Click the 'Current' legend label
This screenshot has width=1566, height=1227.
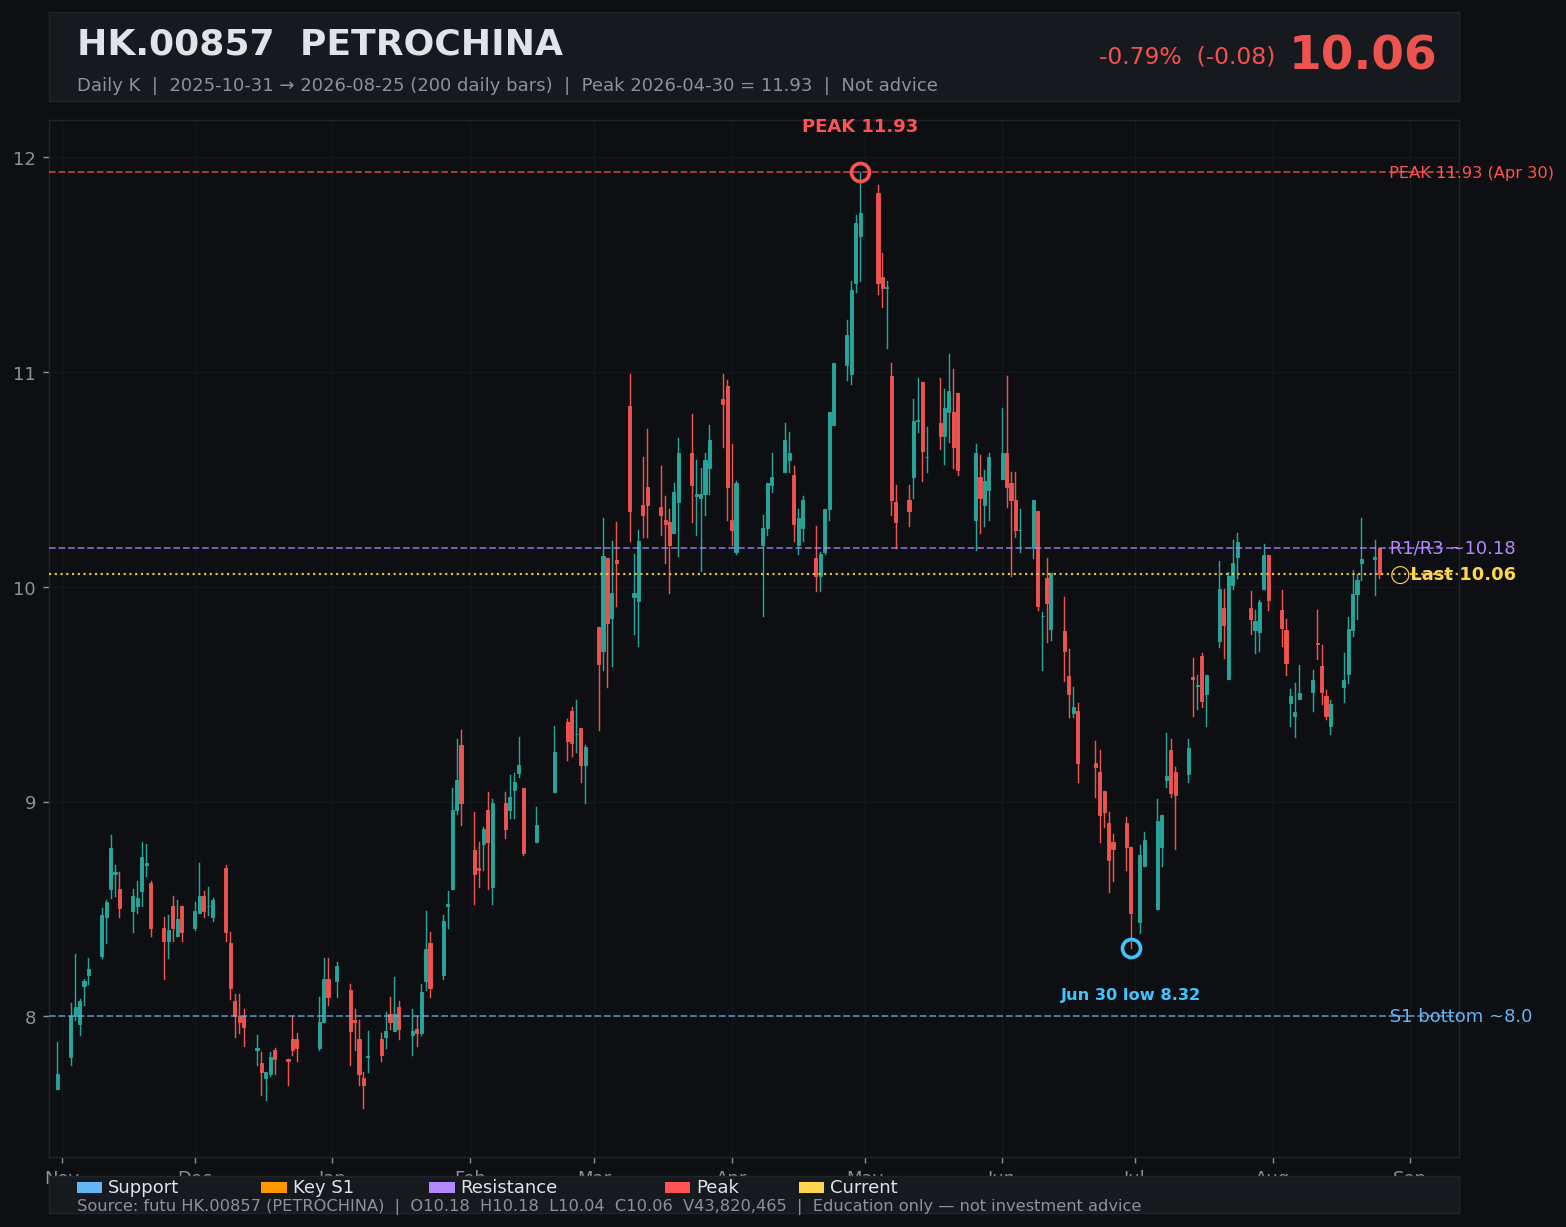(864, 1187)
